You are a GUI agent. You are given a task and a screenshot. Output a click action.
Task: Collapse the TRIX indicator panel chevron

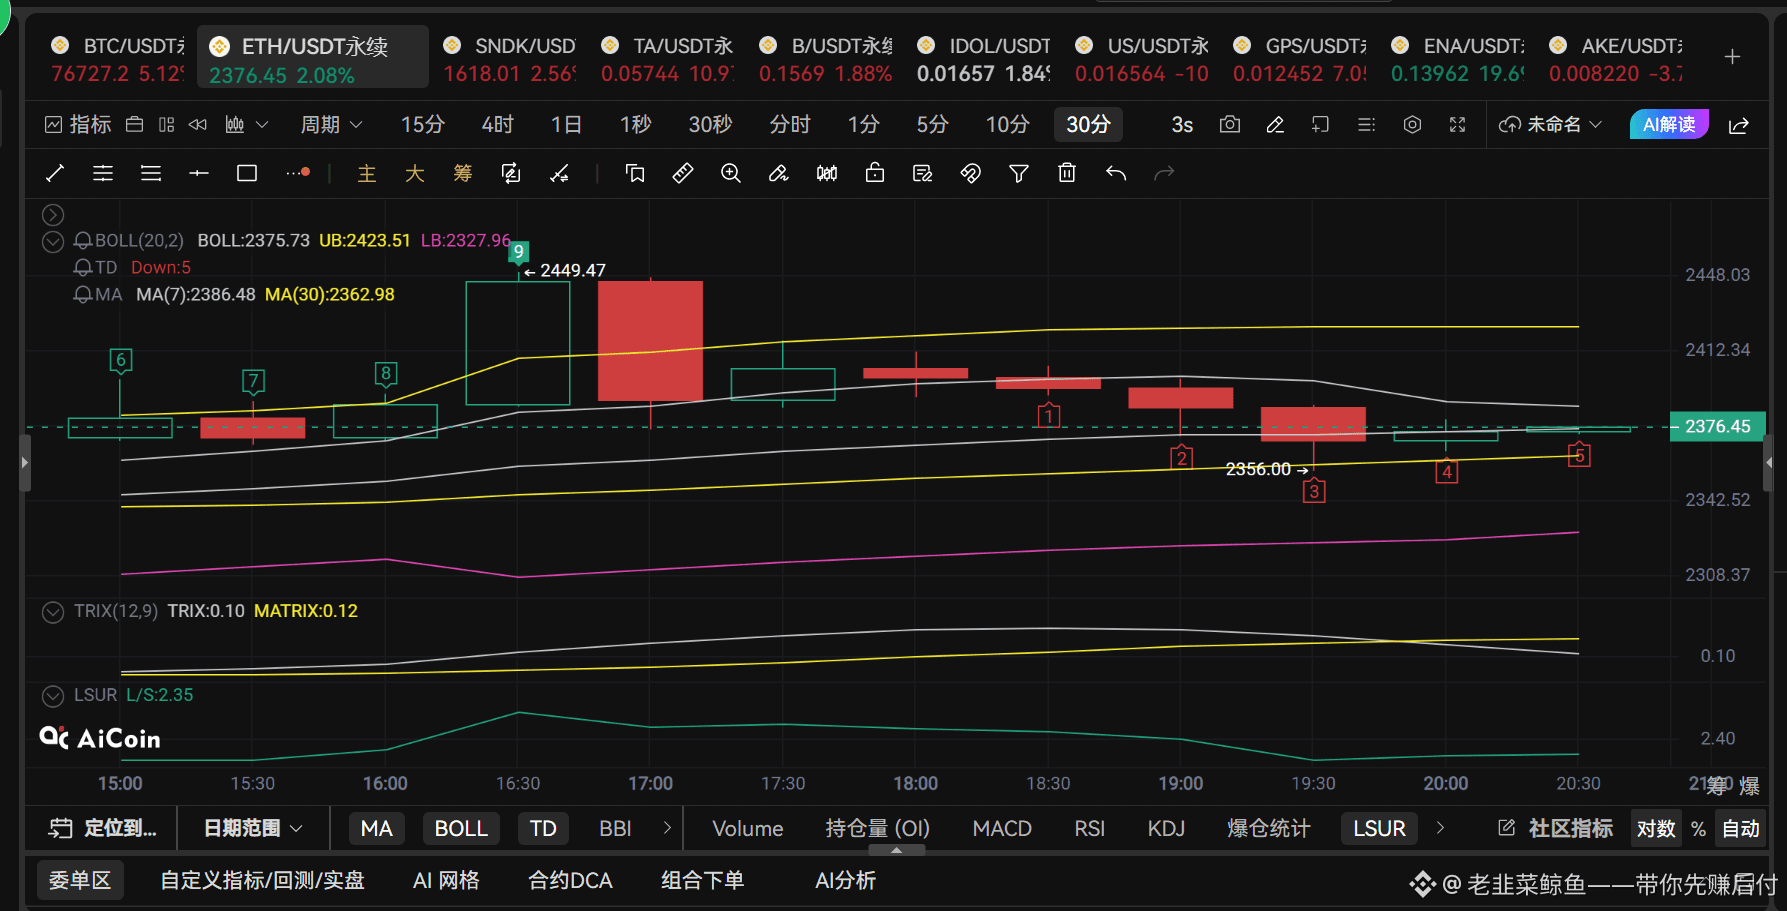coord(53,611)
